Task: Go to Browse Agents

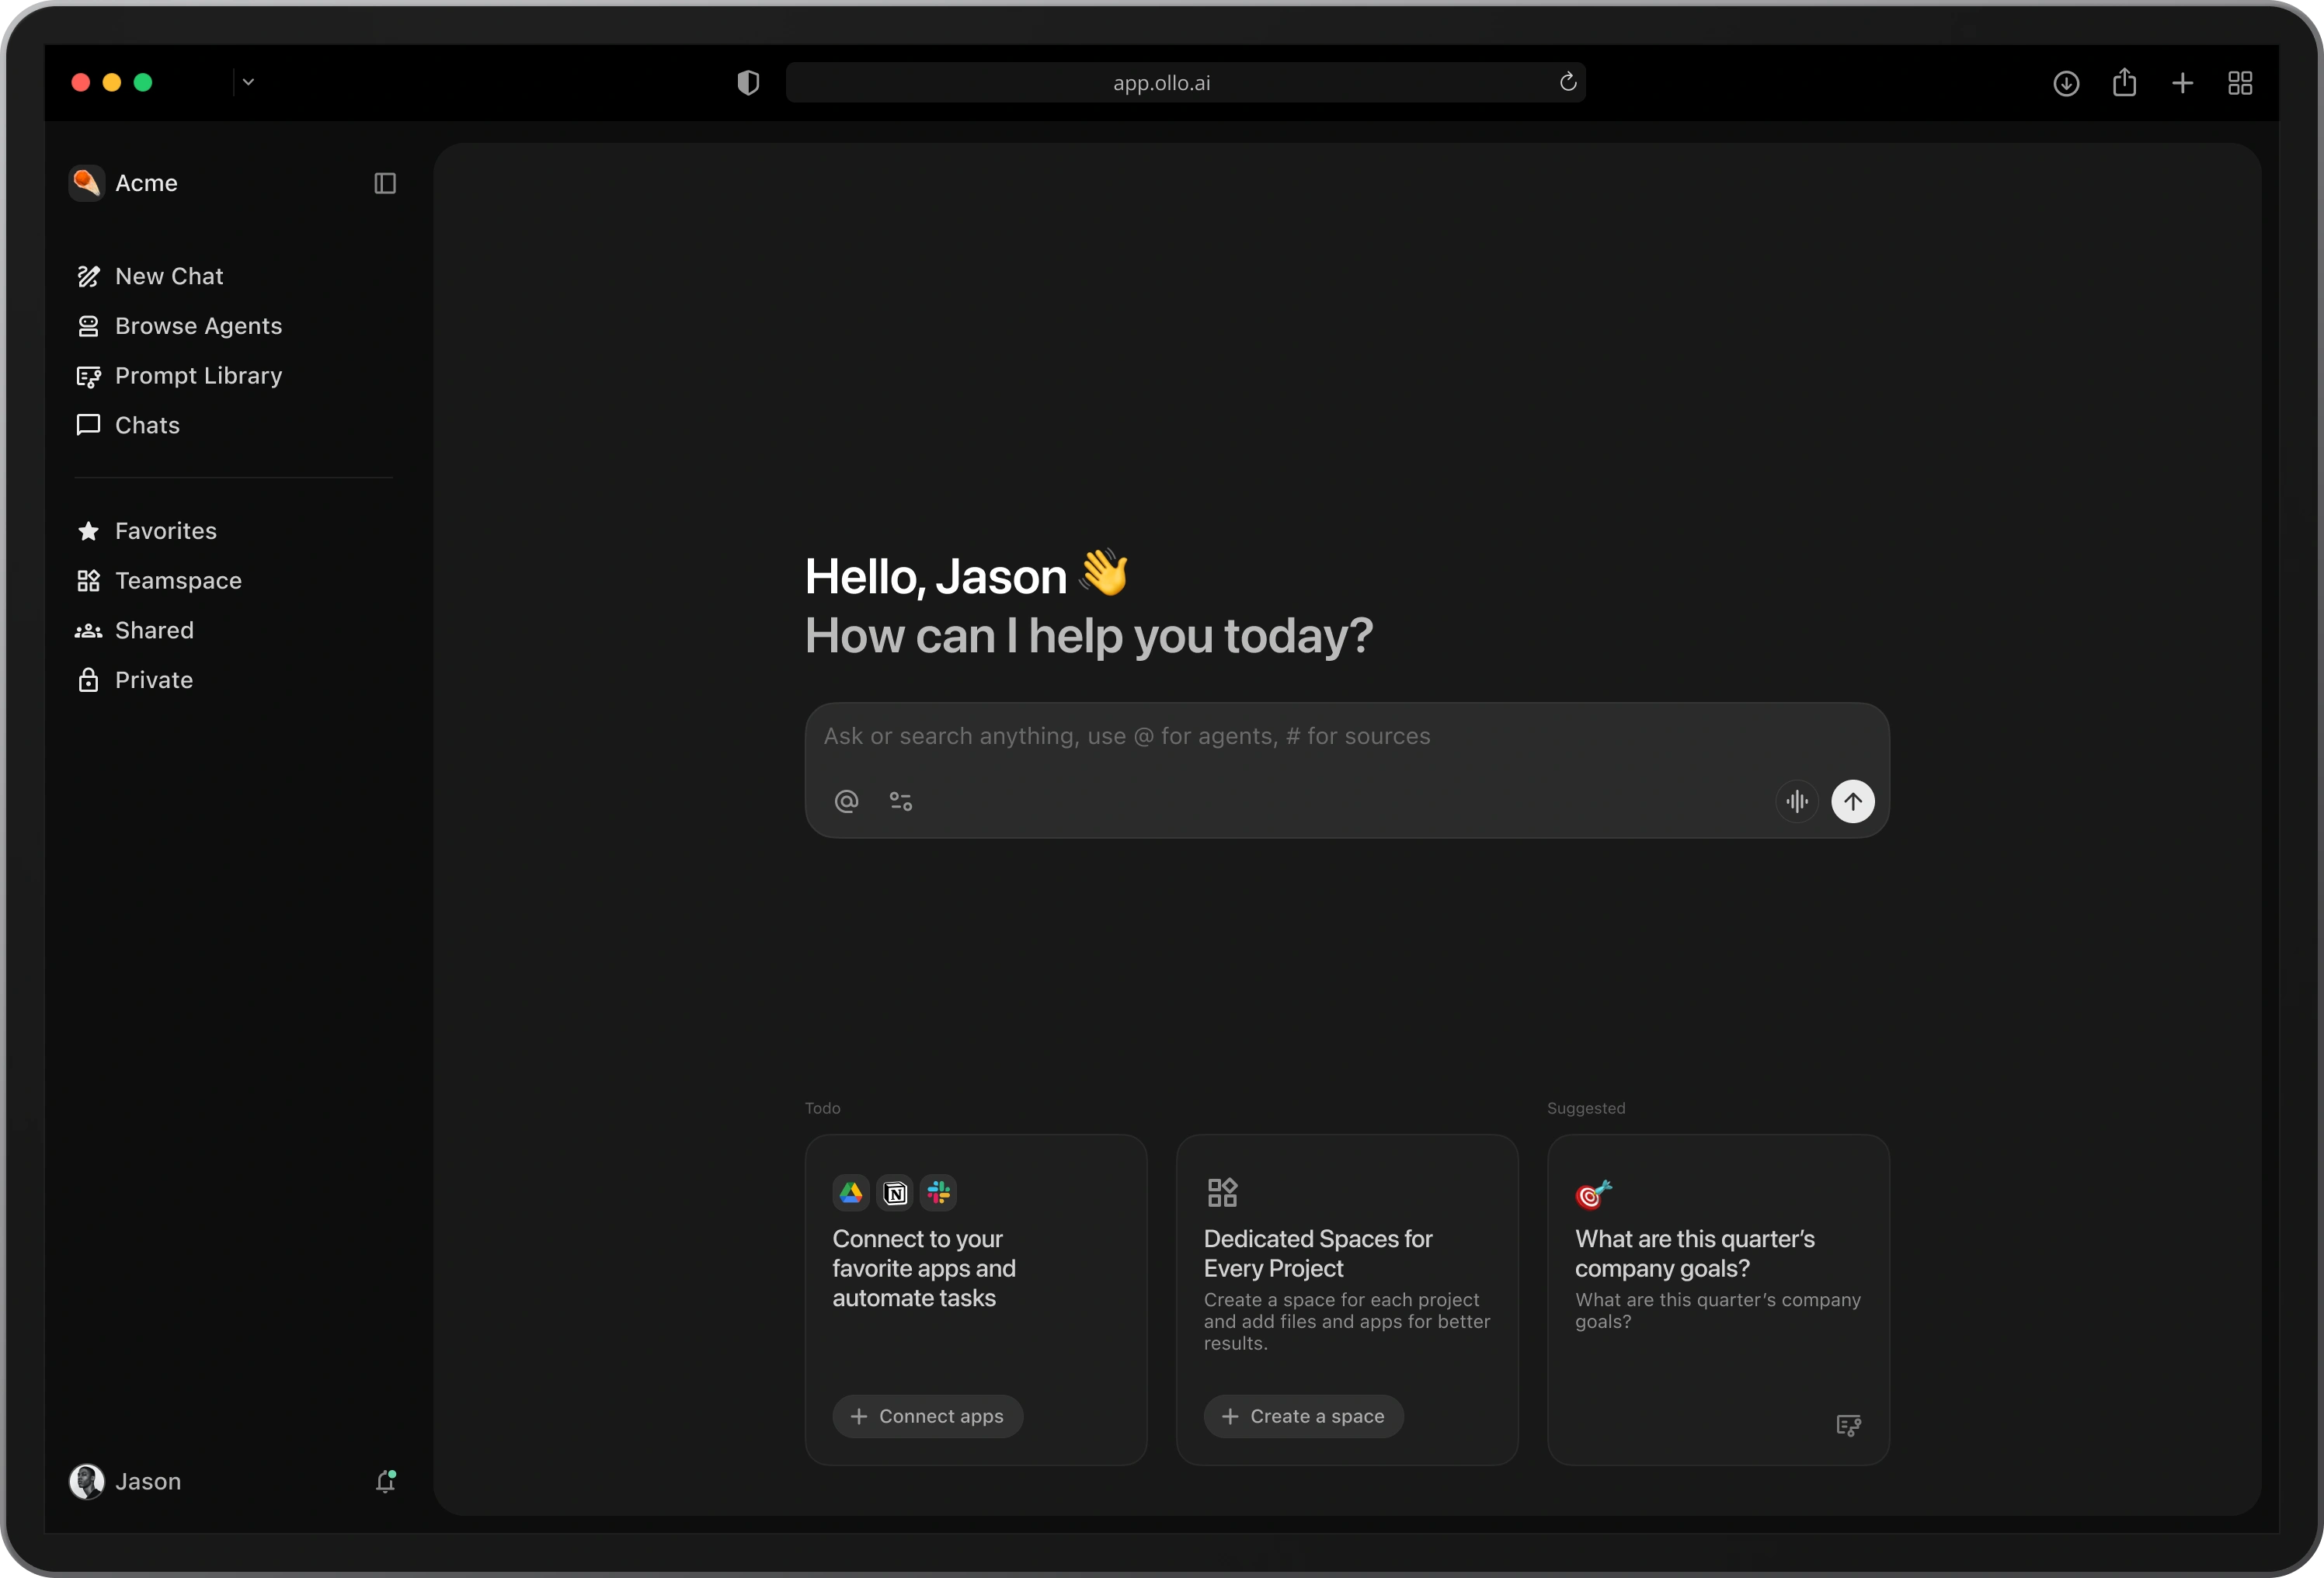Action: click(198, 326)
